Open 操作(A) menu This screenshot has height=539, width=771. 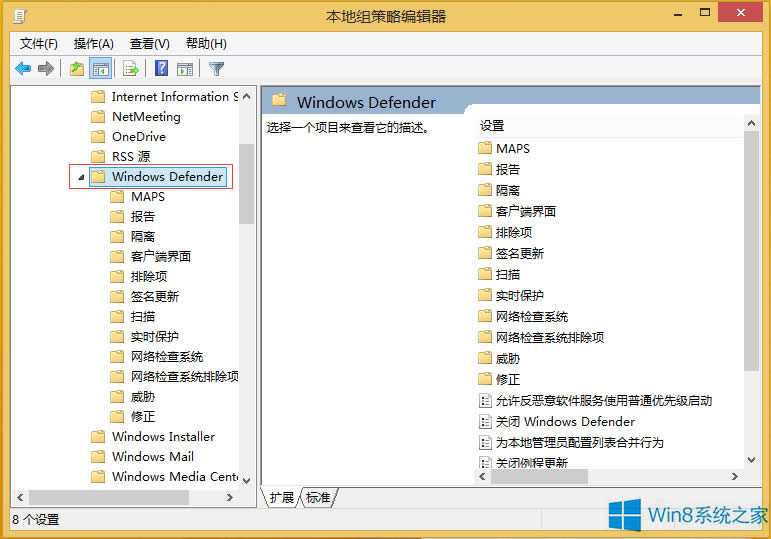pyautogui.click(x=93, y=44)
